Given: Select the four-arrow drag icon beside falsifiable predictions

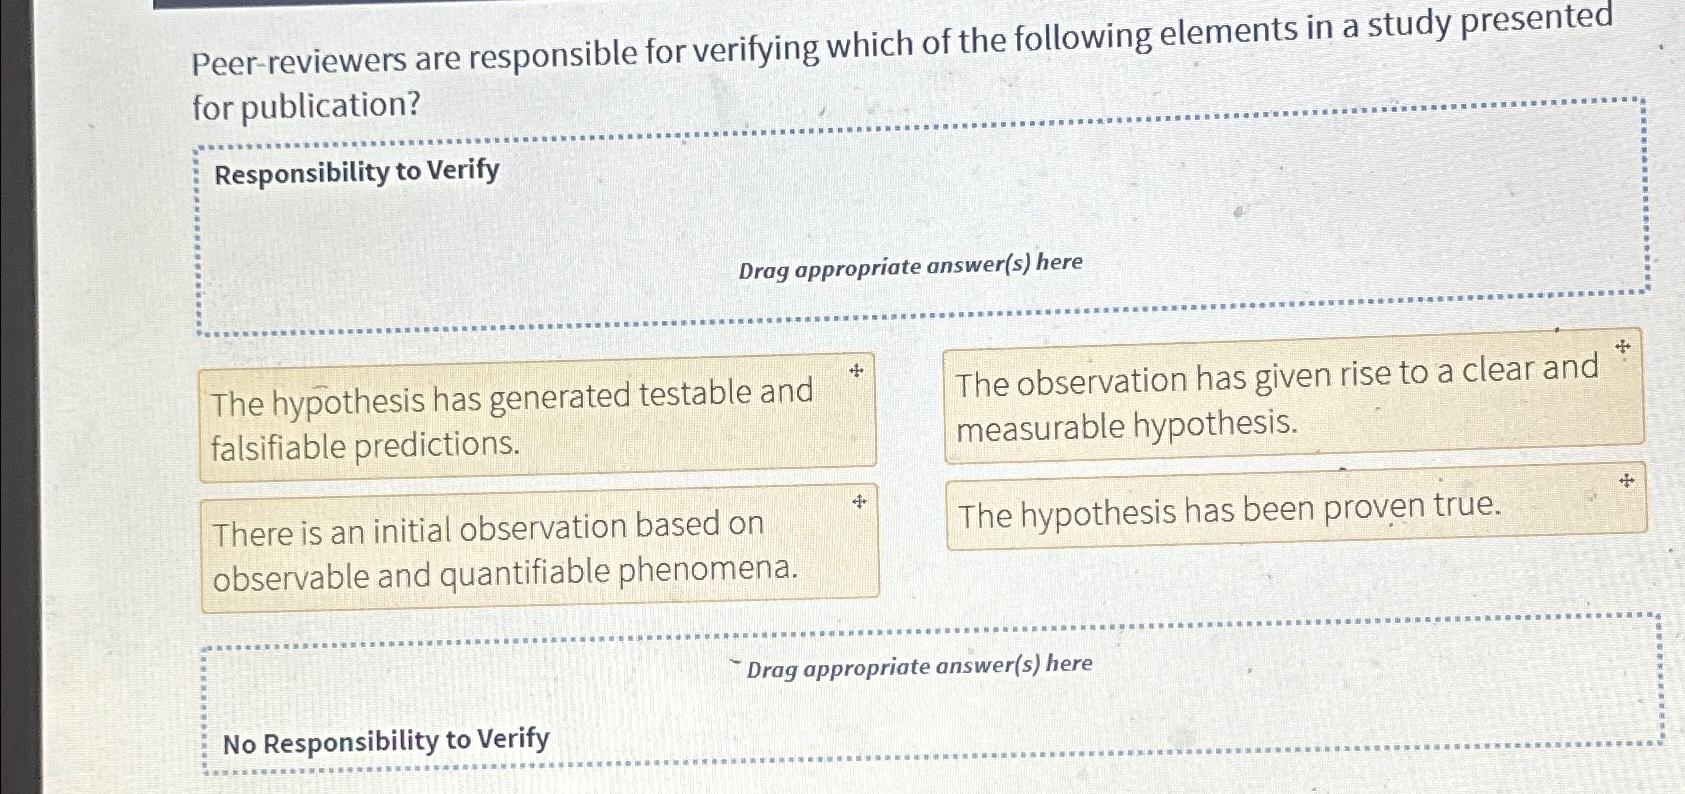Looking at the screenshot, I should (x=858, y=371).
